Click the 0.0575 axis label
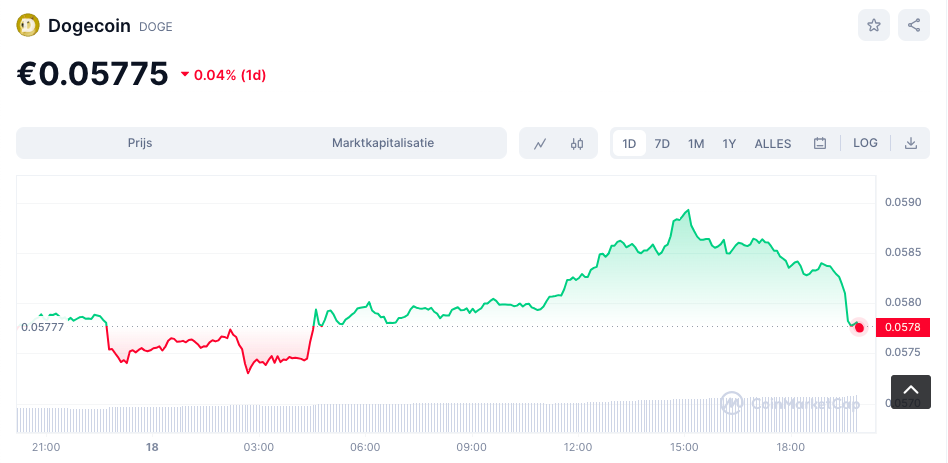 click(903, 352)
